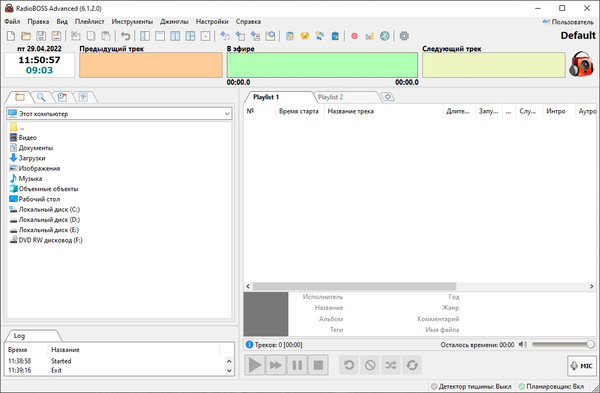Click the bar chart statistics toolbar icon

point(370,36)
